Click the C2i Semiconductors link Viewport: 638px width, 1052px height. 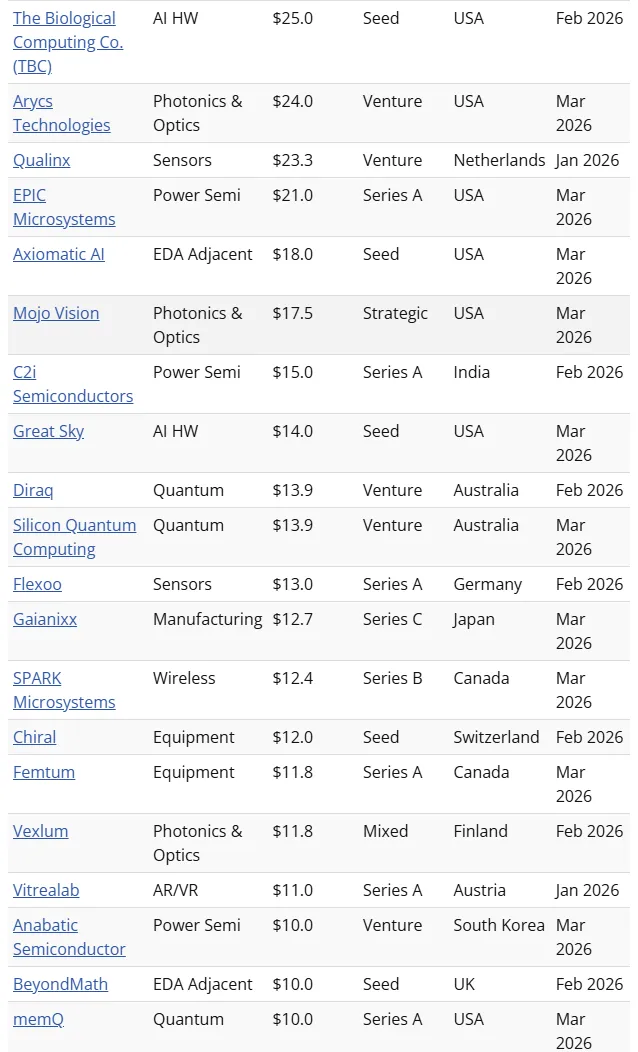[x=25, y=372]
